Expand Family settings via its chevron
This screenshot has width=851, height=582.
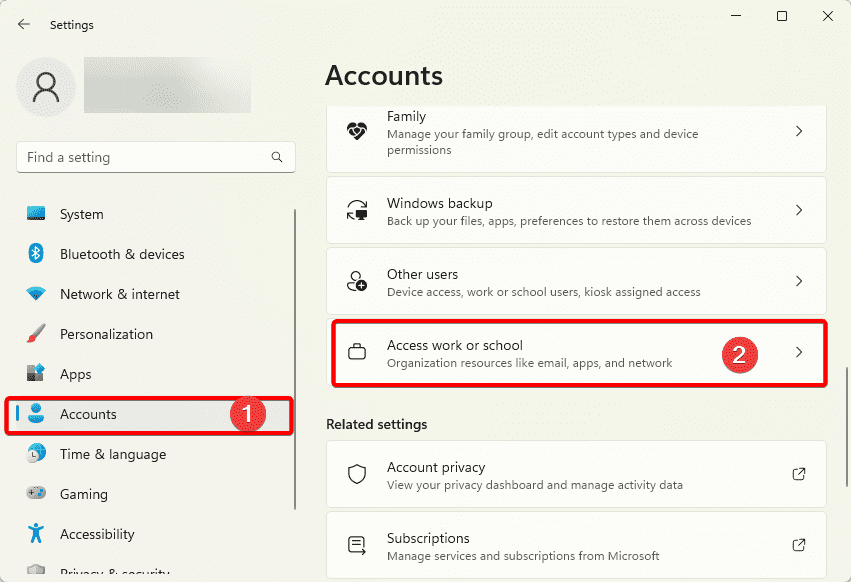coord(799,131)
